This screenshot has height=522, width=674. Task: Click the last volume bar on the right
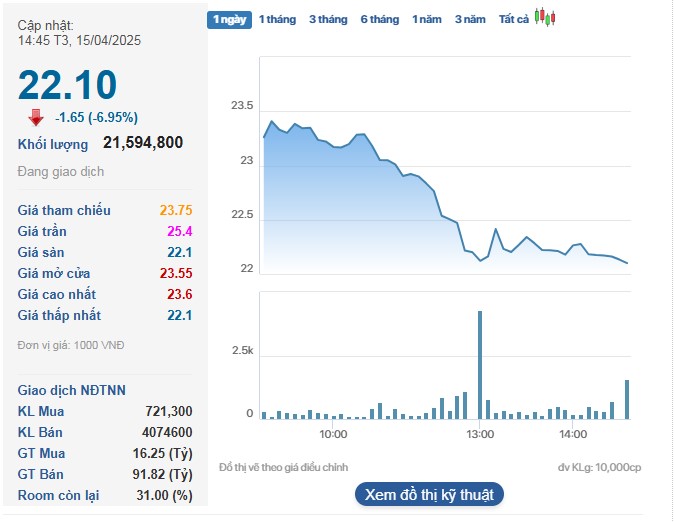click(627, 399)
